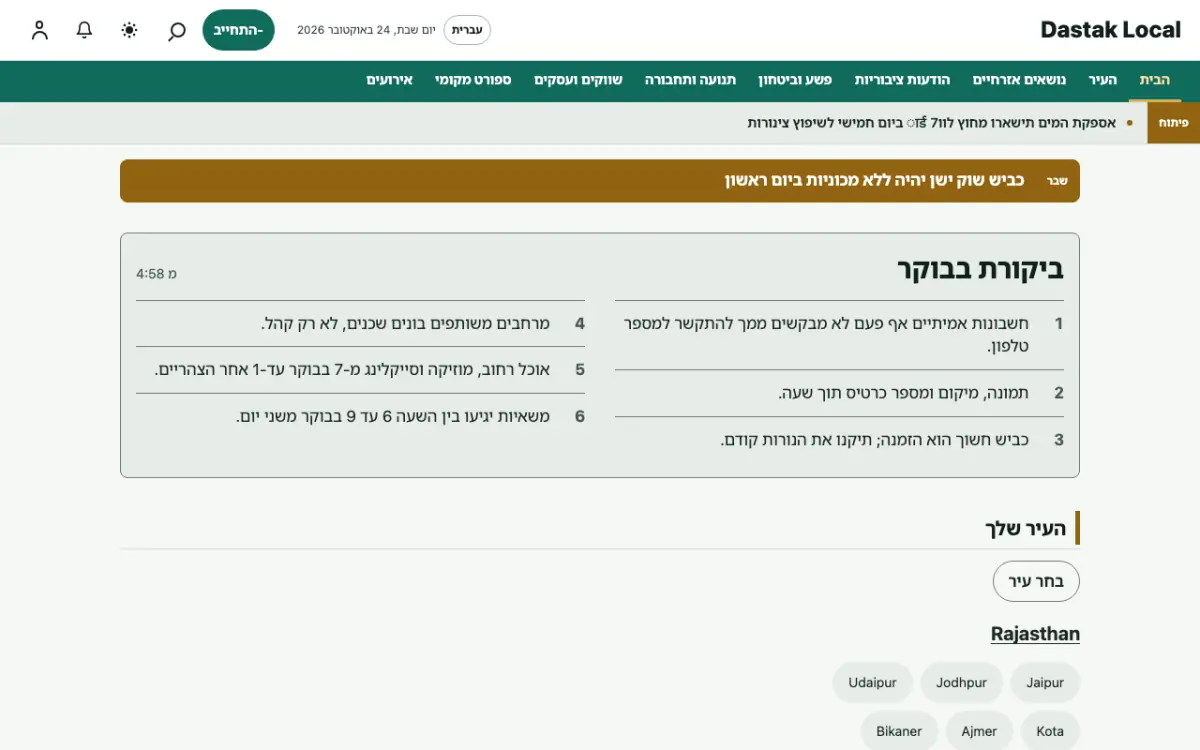
Task: Click the 4:58 time stamp
Action: coord(156,273)
